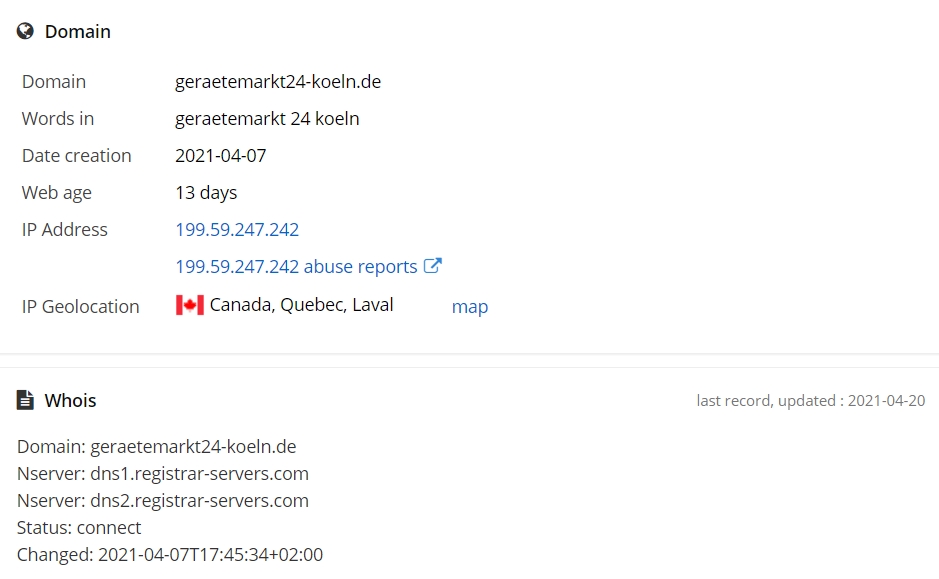Click the web age value '13 days'
This screenshot has width=939, height=579.
(x=206, y=193)
